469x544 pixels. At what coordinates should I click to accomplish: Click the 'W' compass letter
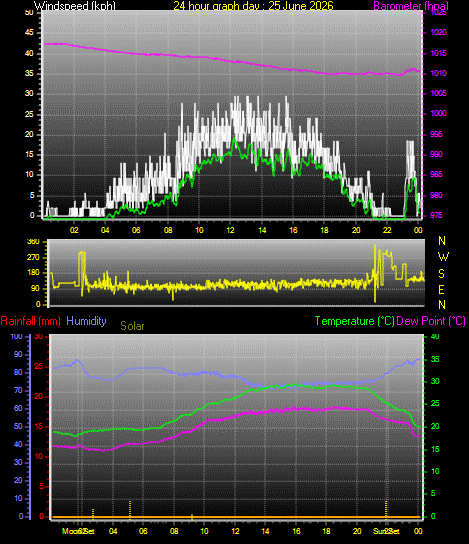[x=443, y=256]
